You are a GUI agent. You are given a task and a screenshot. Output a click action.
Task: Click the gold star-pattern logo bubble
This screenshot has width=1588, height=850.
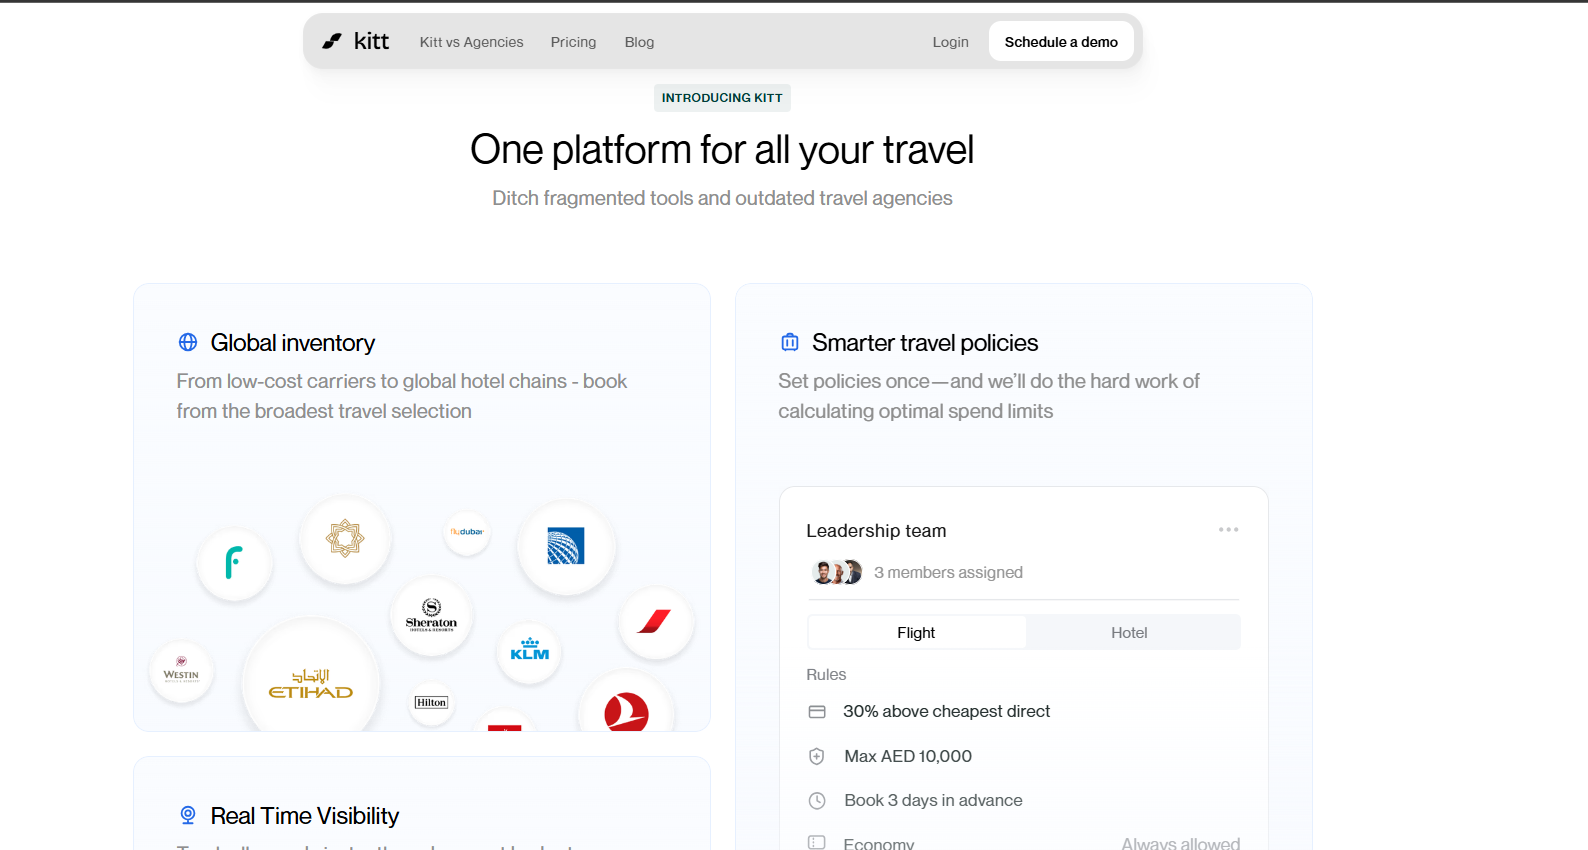pyautogui.click(x=345, y=539)
